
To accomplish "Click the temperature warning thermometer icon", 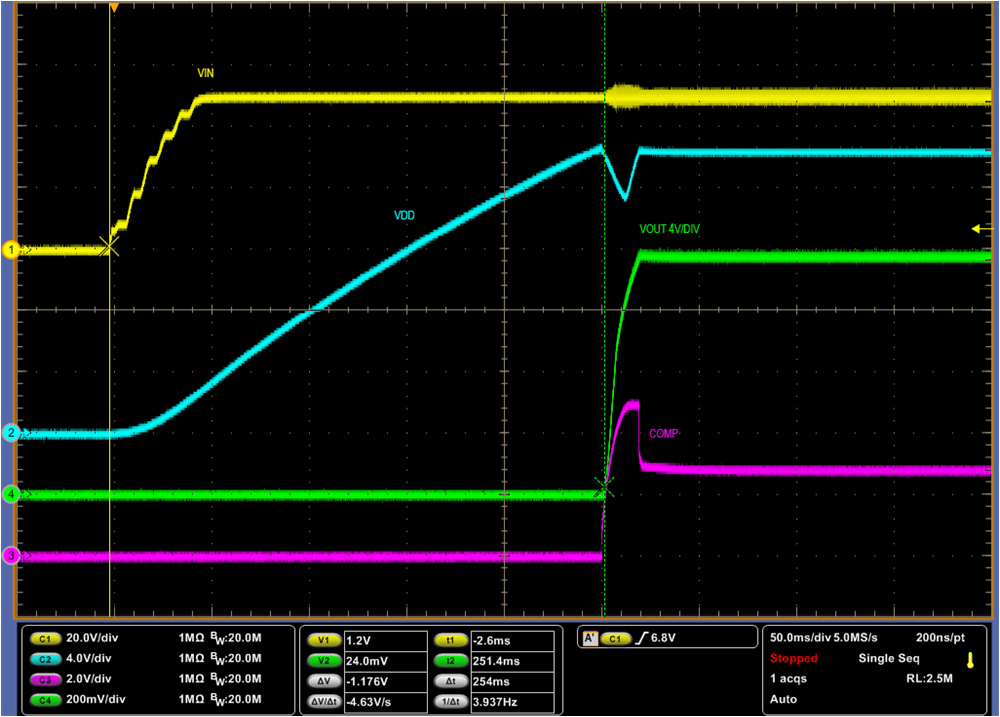I will pyautogui.click(x=969, y=660).
